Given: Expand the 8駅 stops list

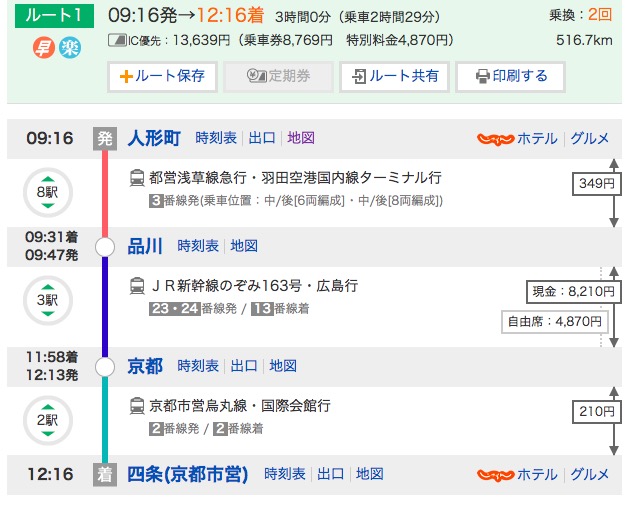Looking at the screenshot, I should coord(47,192).
